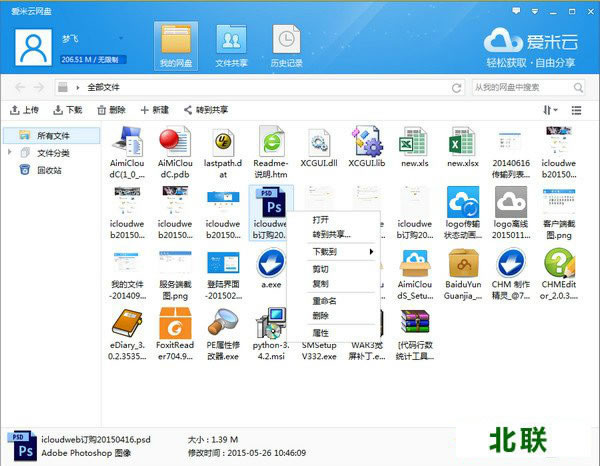
Task: Click the search box 从我的网盘中搜索
Action: 522,87
